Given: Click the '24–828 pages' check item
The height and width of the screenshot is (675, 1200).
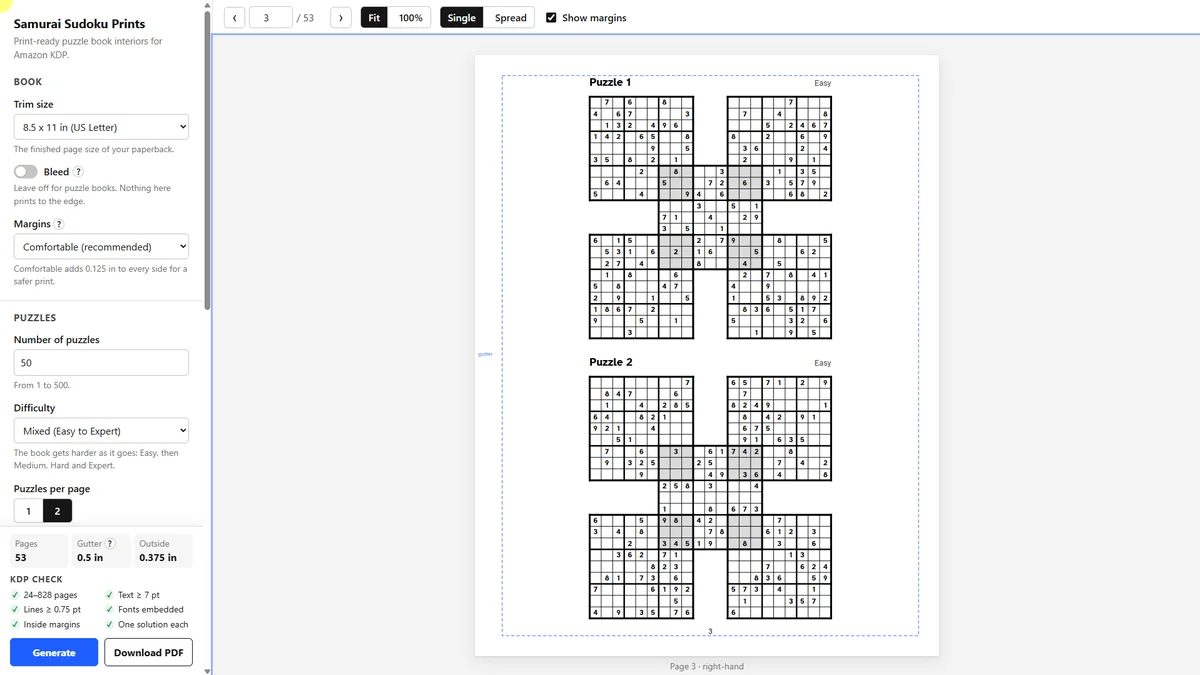Looking at the screenshot, I should (x=43, y=595).
